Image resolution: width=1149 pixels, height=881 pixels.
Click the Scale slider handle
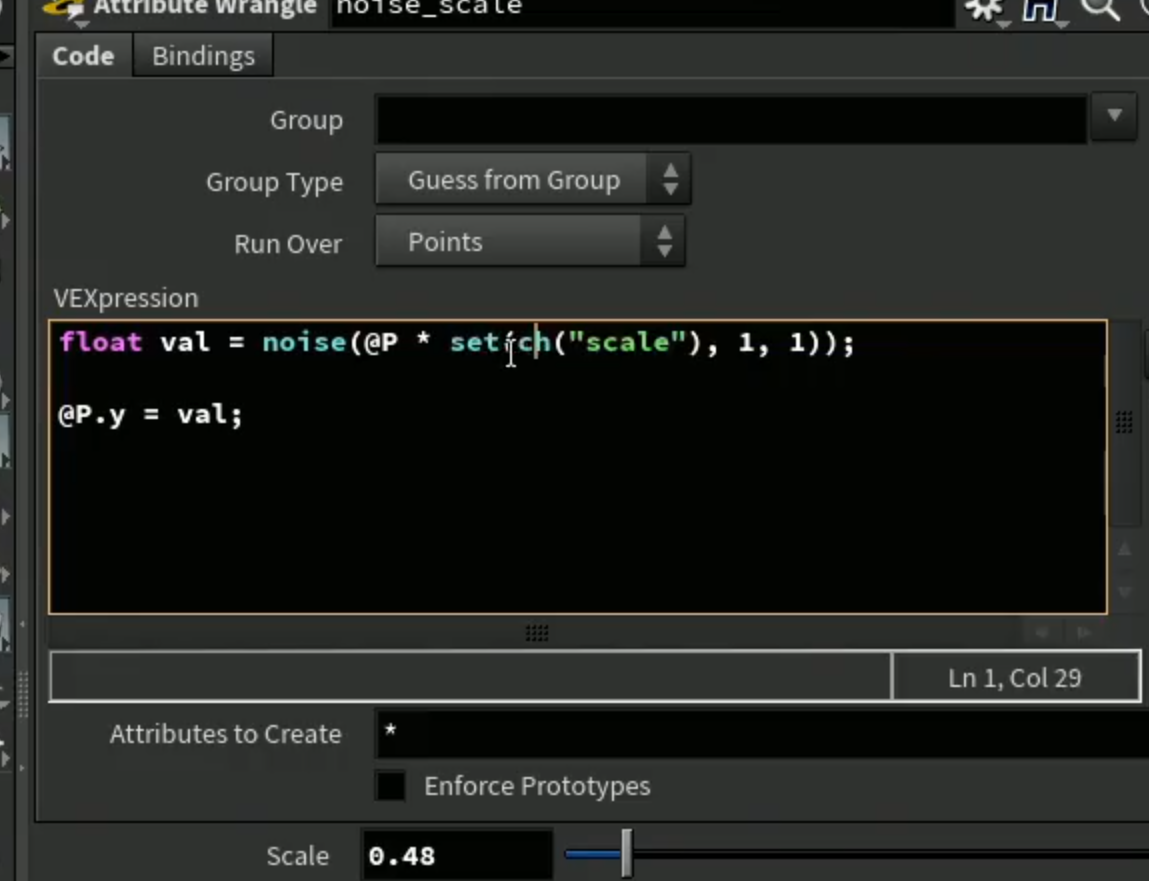tap(627, 853)
